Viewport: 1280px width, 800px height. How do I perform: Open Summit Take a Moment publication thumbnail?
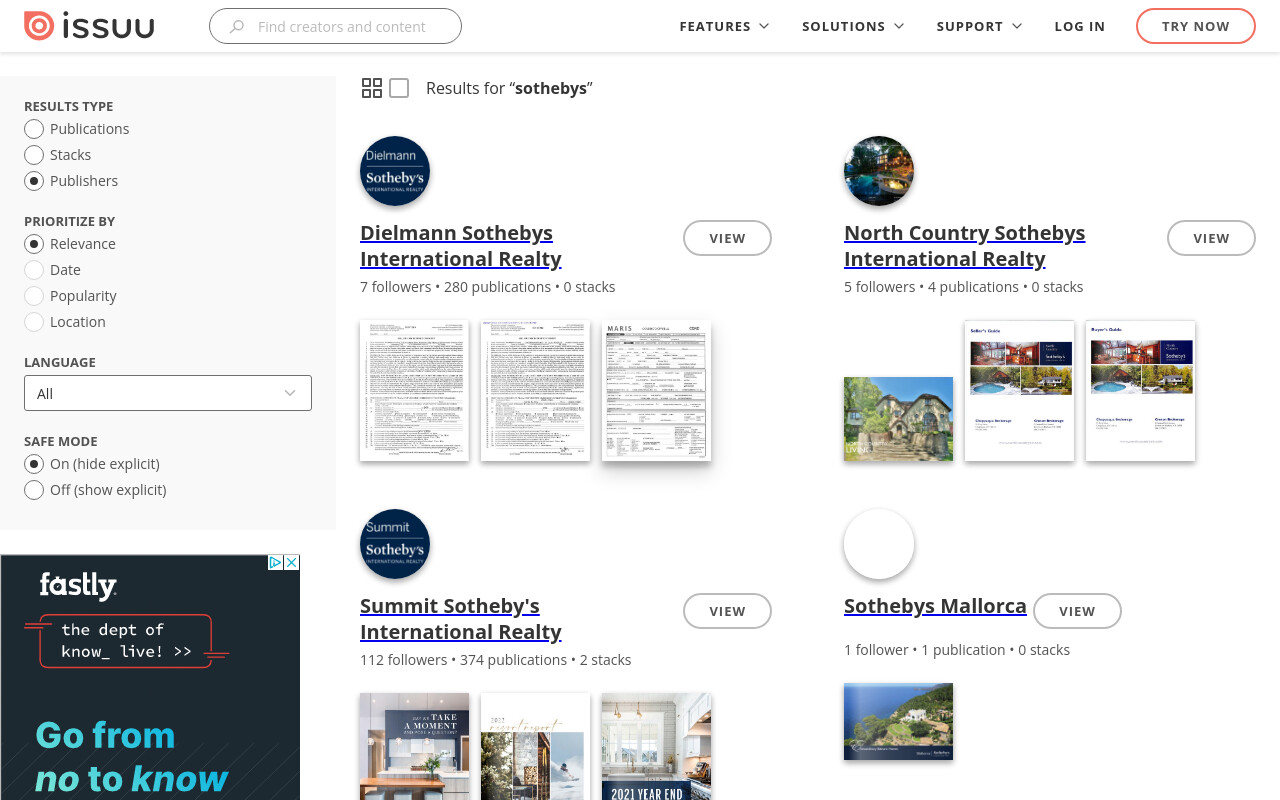click(x=414, y=747)
